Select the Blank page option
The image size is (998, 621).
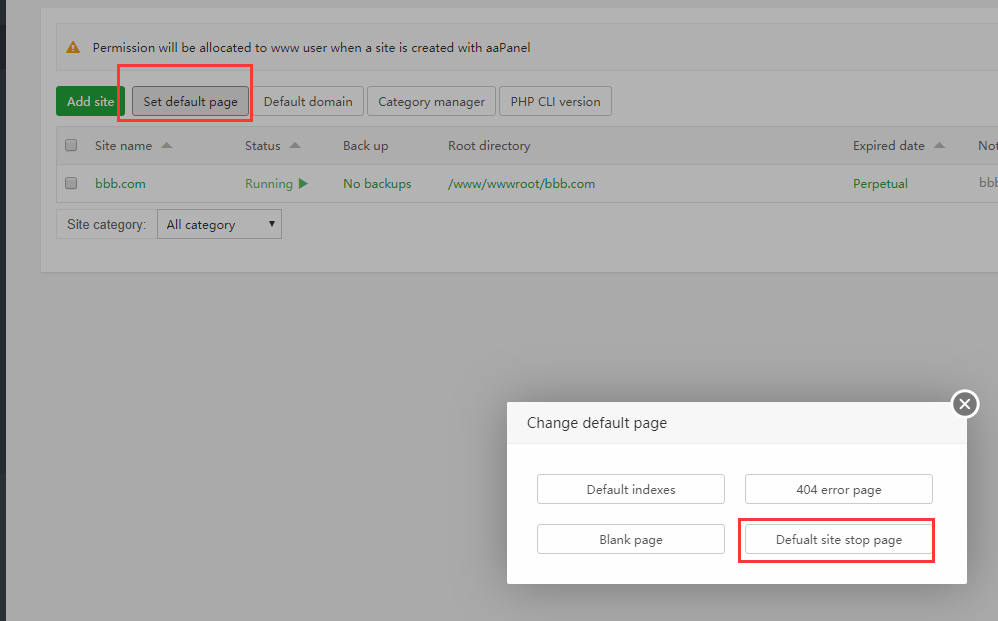pos(631,539)
